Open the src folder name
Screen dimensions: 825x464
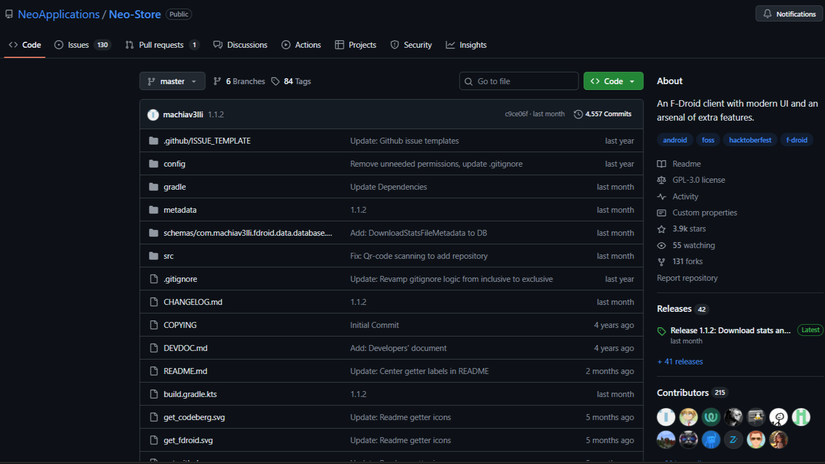coord(168,256)
